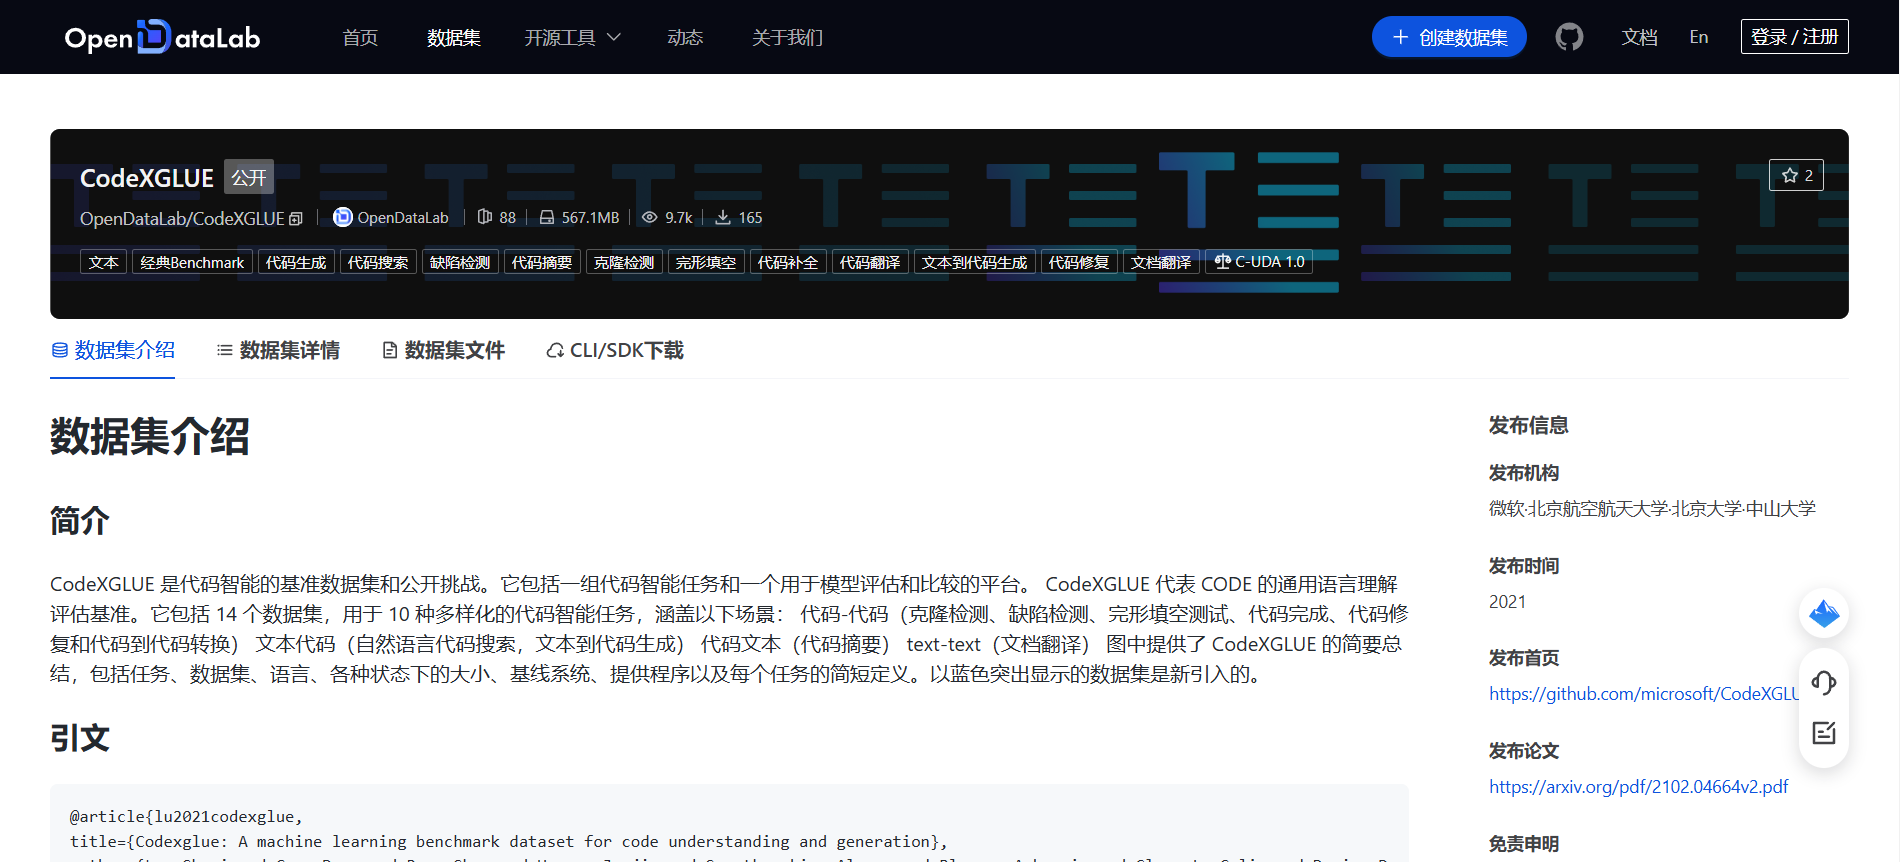Open the 文档 link in header
This screenshot has width=1900, height=862.
[x=1639, y=37]
